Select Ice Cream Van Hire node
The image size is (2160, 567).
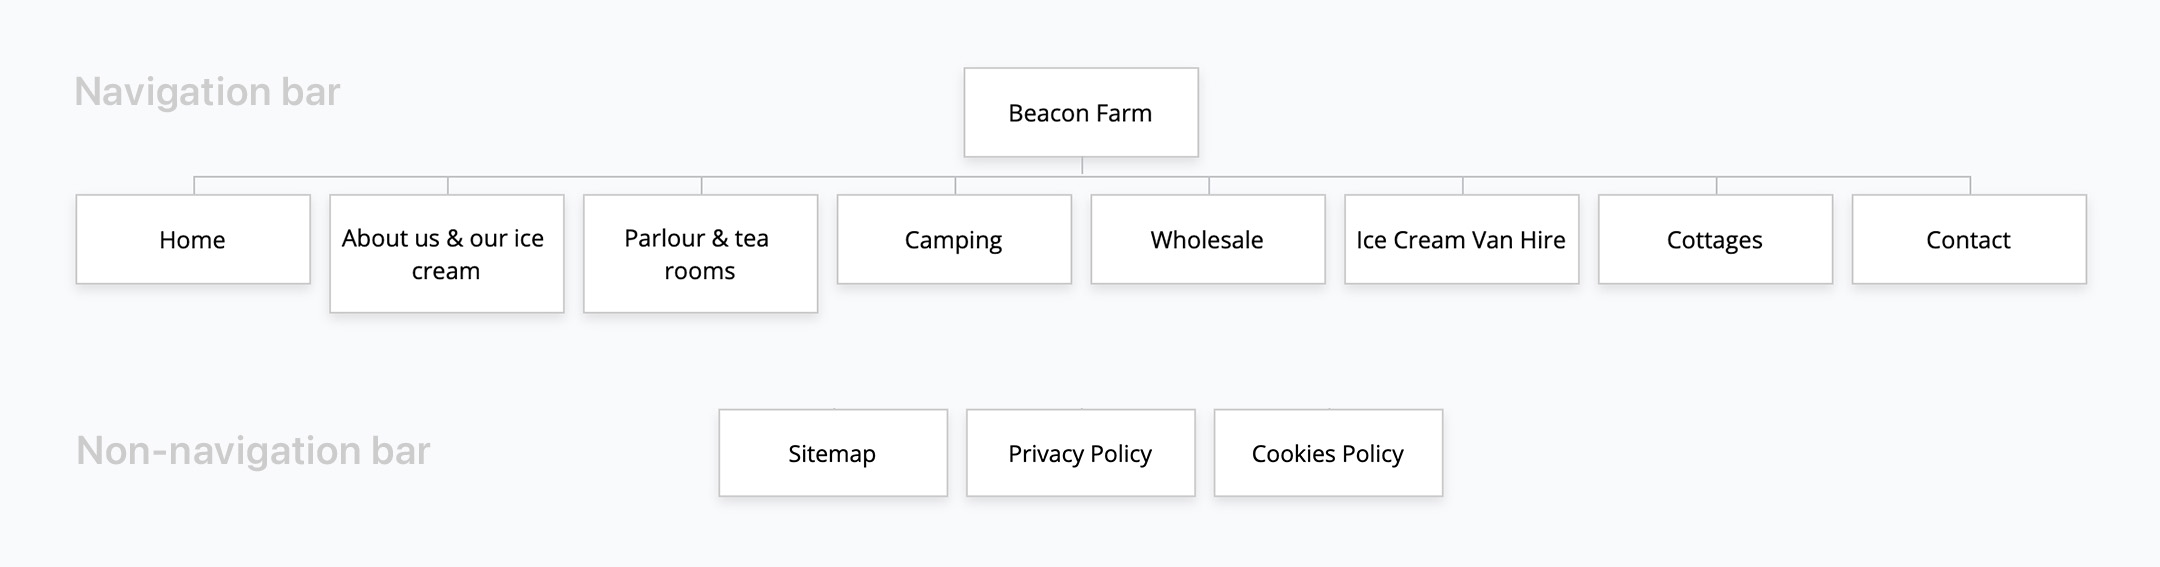[1461, 240]
